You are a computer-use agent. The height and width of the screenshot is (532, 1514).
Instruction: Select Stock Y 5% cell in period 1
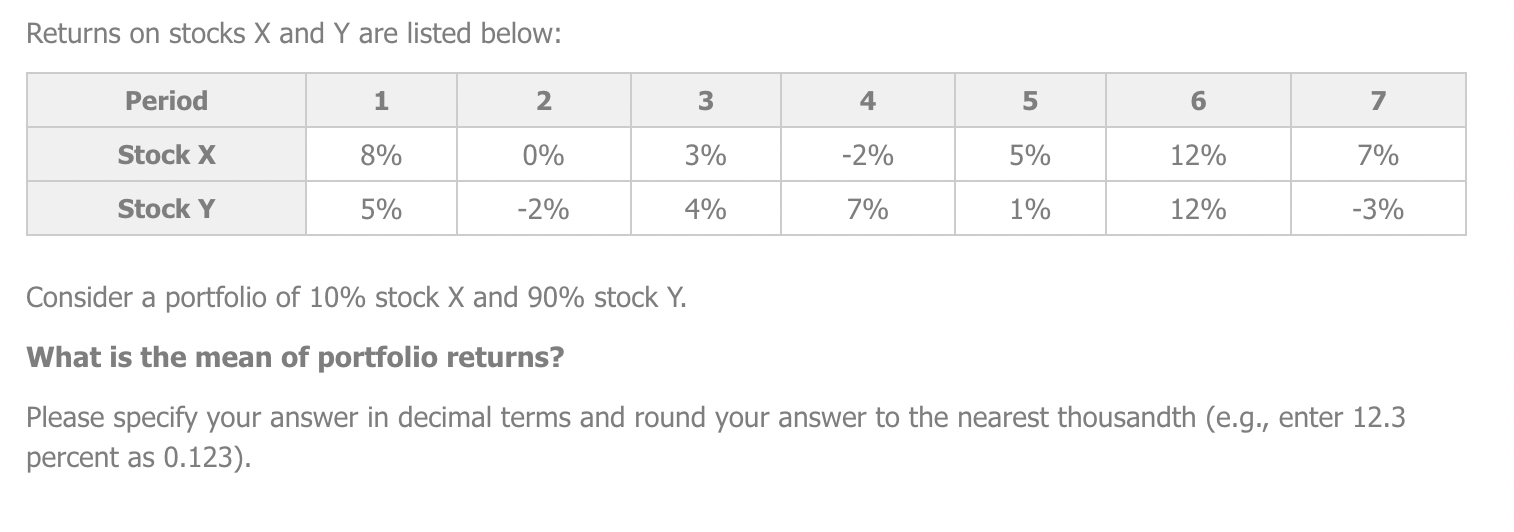381,209
